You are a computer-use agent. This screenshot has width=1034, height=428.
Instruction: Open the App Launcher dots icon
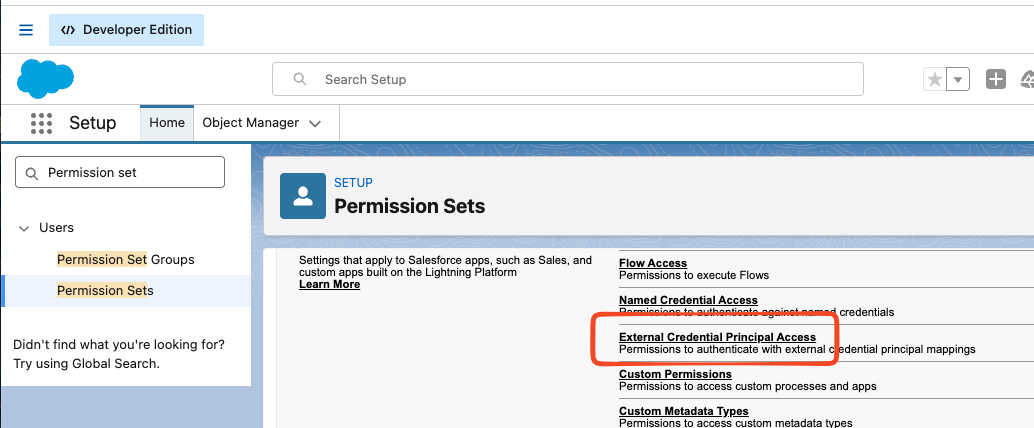tap(42, 123)
